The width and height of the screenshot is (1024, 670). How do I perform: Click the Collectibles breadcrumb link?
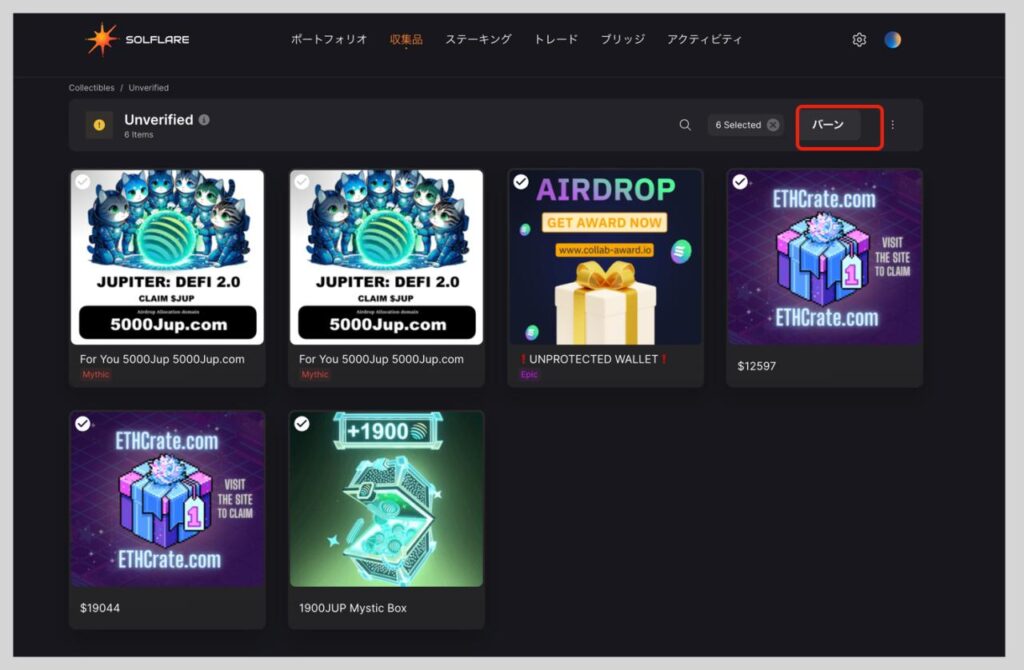[91, 88]
